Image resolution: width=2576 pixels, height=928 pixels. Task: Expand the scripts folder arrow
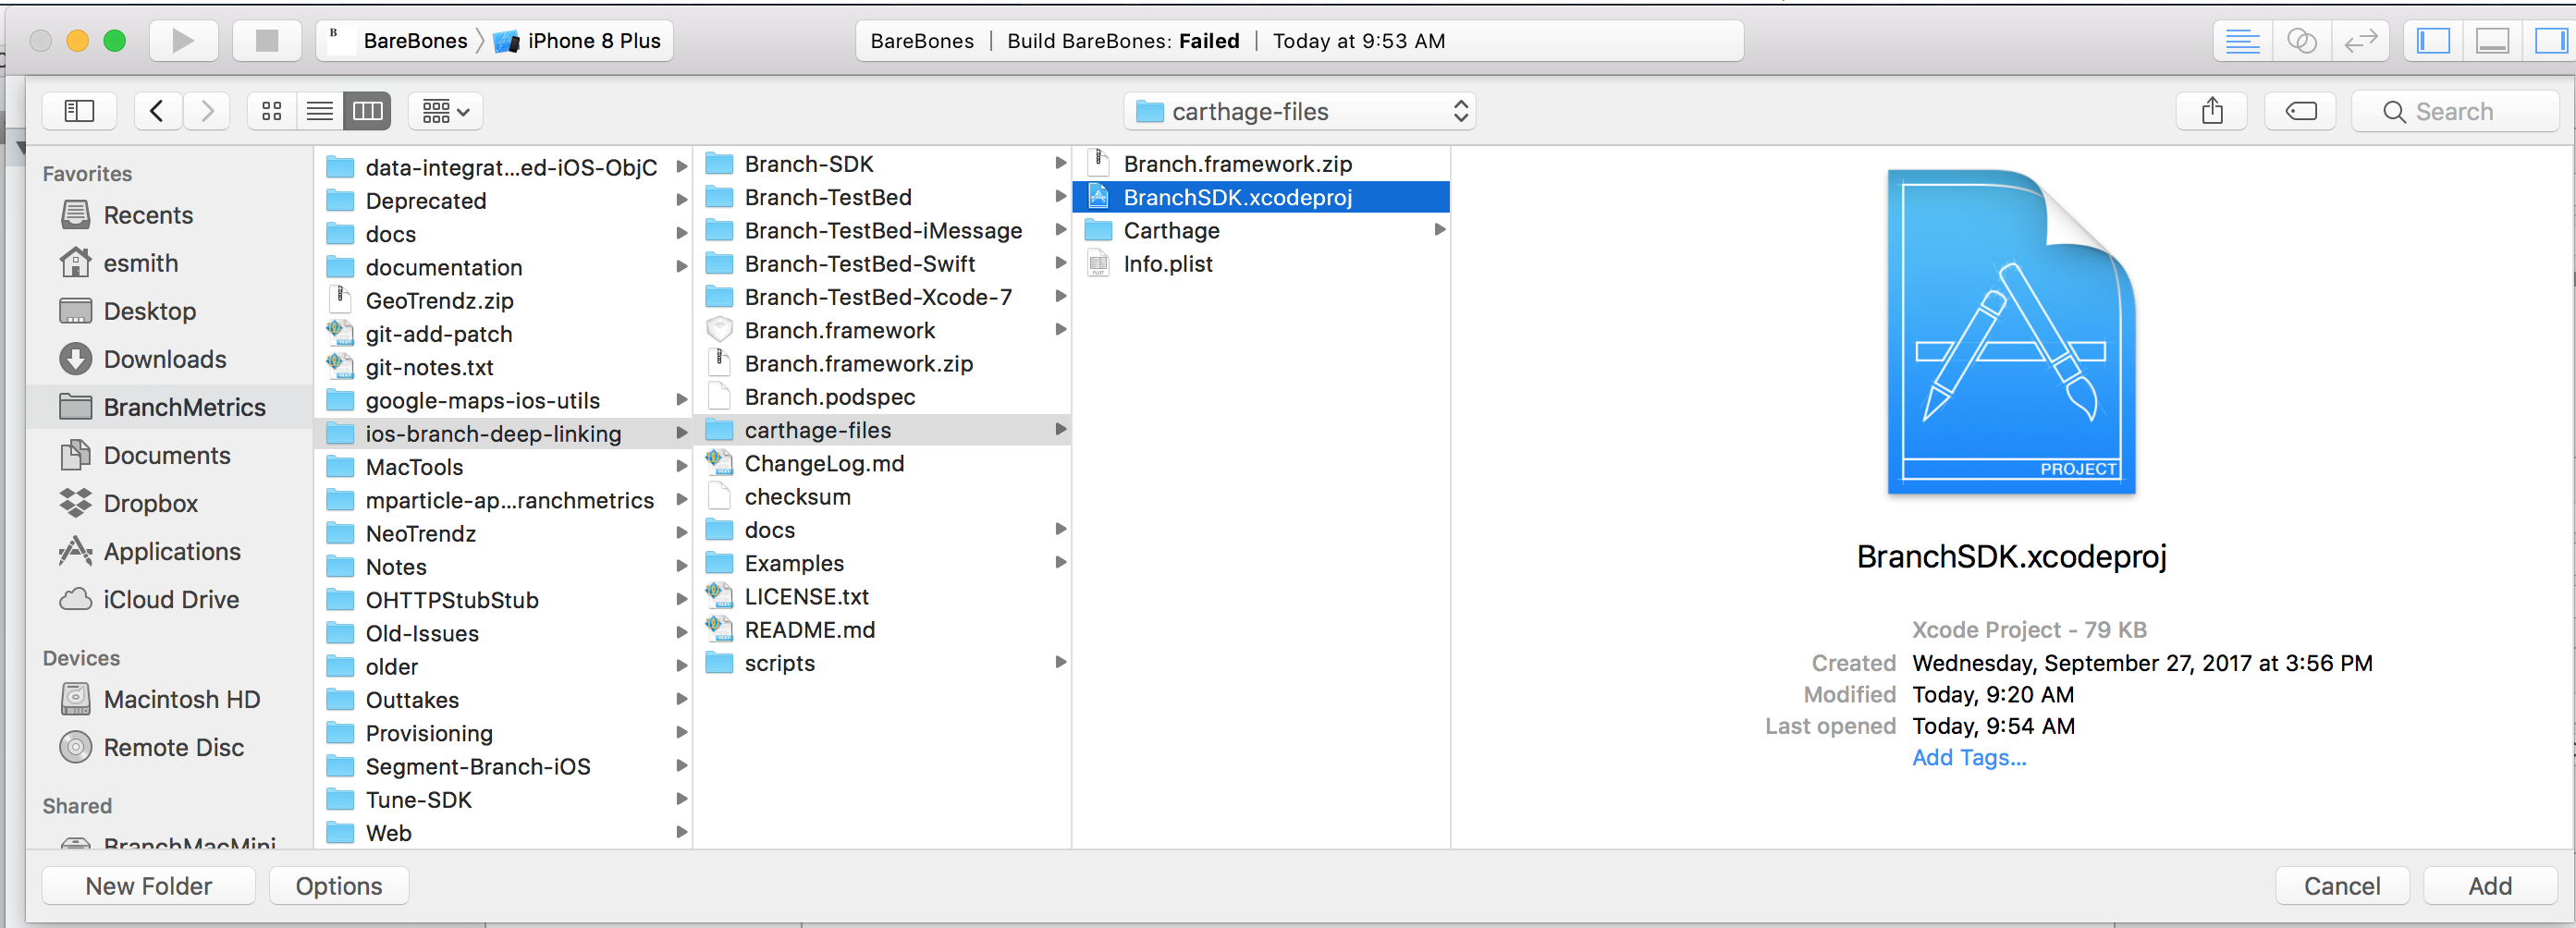pyautogui.click(x=1061, y=662)
